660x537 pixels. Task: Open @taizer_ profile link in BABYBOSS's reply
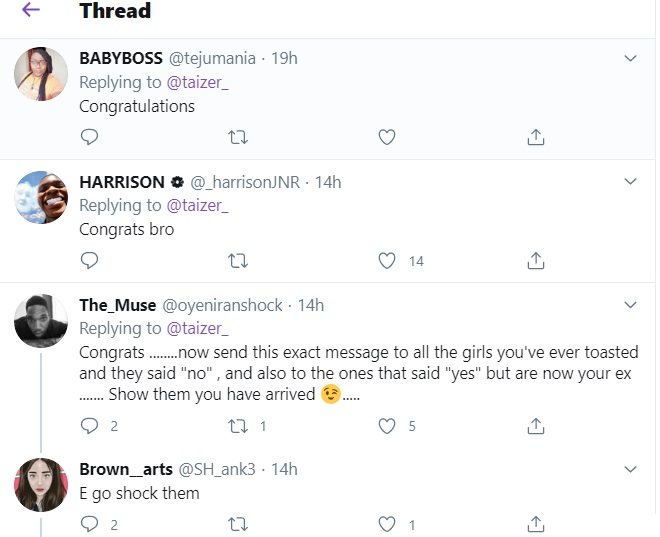pyautogui.click(x=196, y=82)
